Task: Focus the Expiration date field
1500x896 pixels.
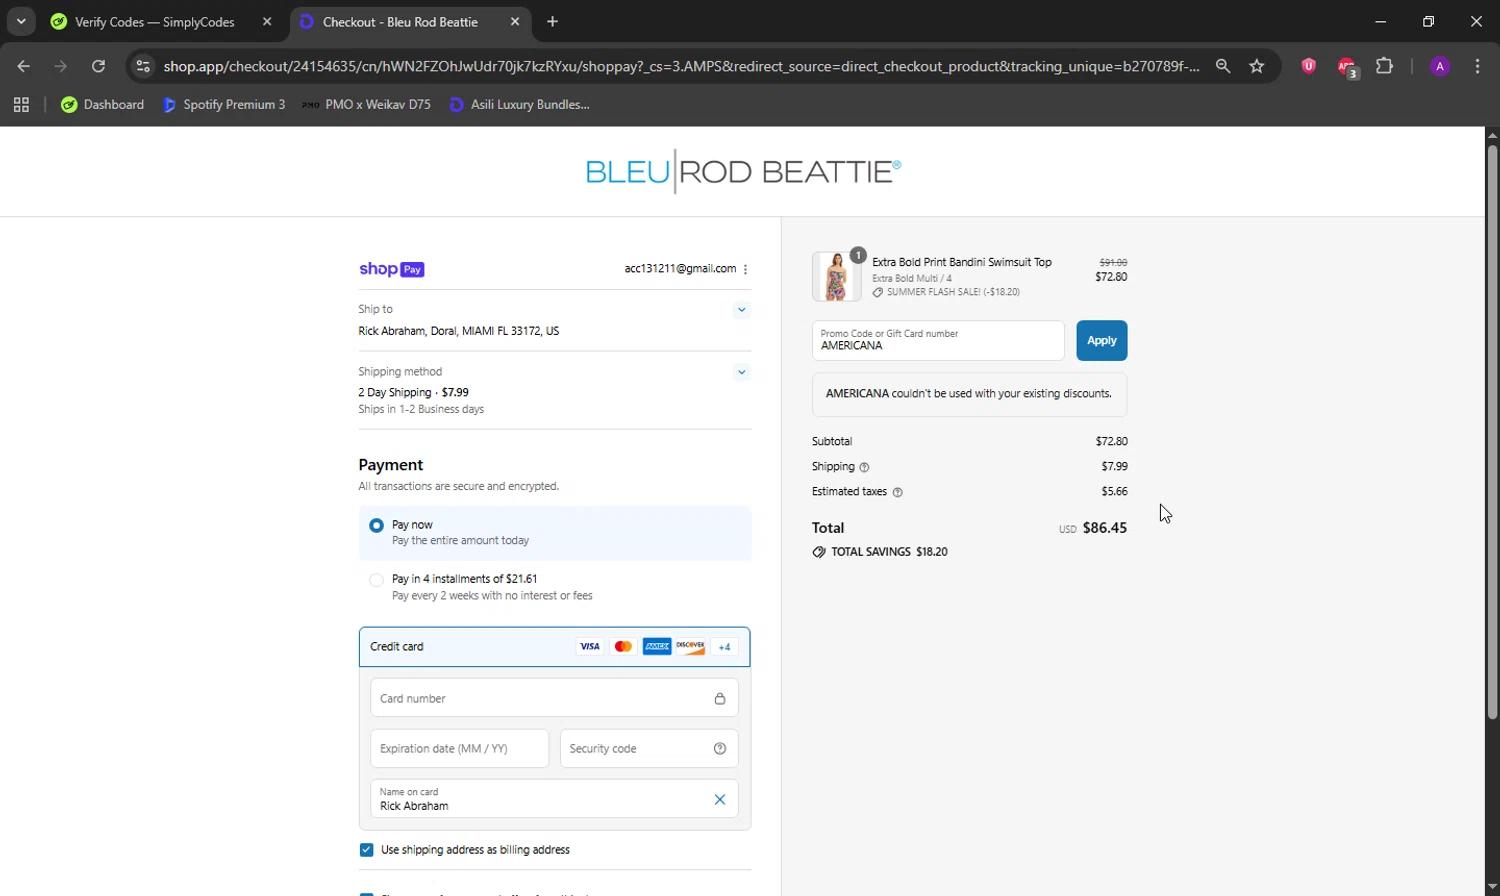Action: tap(459, 748)
